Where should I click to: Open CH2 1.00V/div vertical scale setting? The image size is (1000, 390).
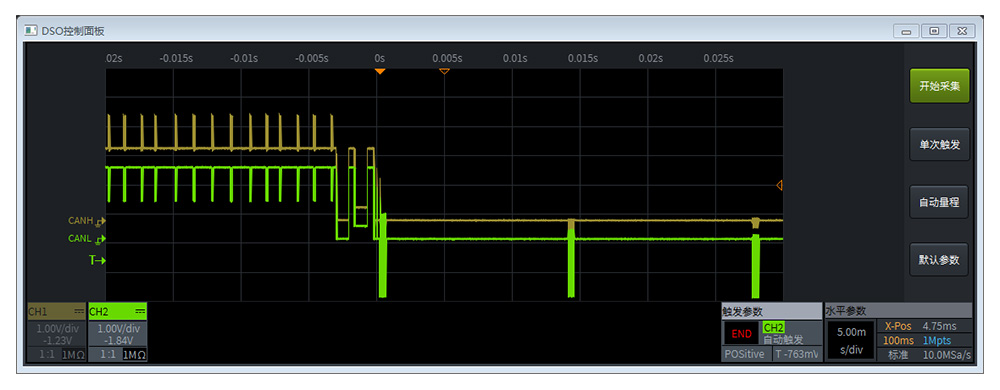click(118, 329)
